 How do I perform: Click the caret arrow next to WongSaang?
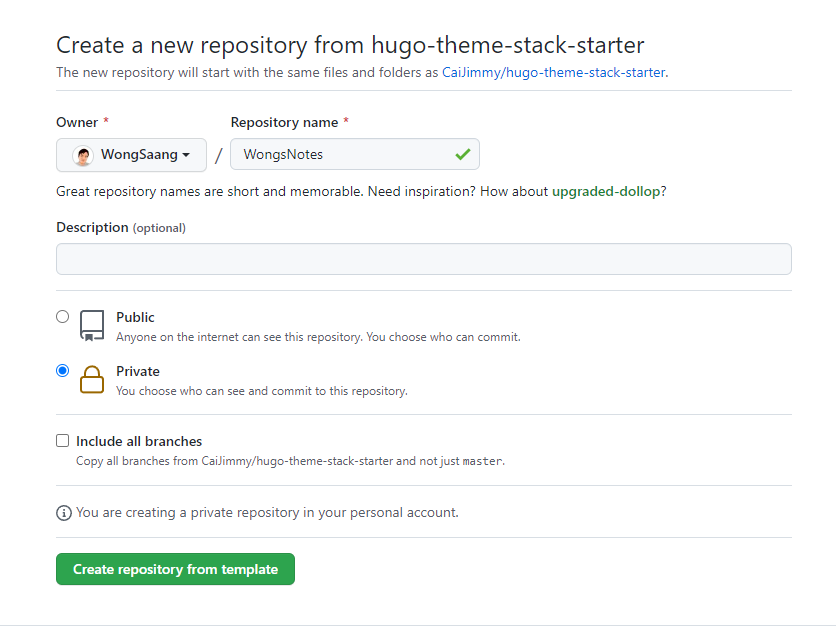(x=186, y=155)
